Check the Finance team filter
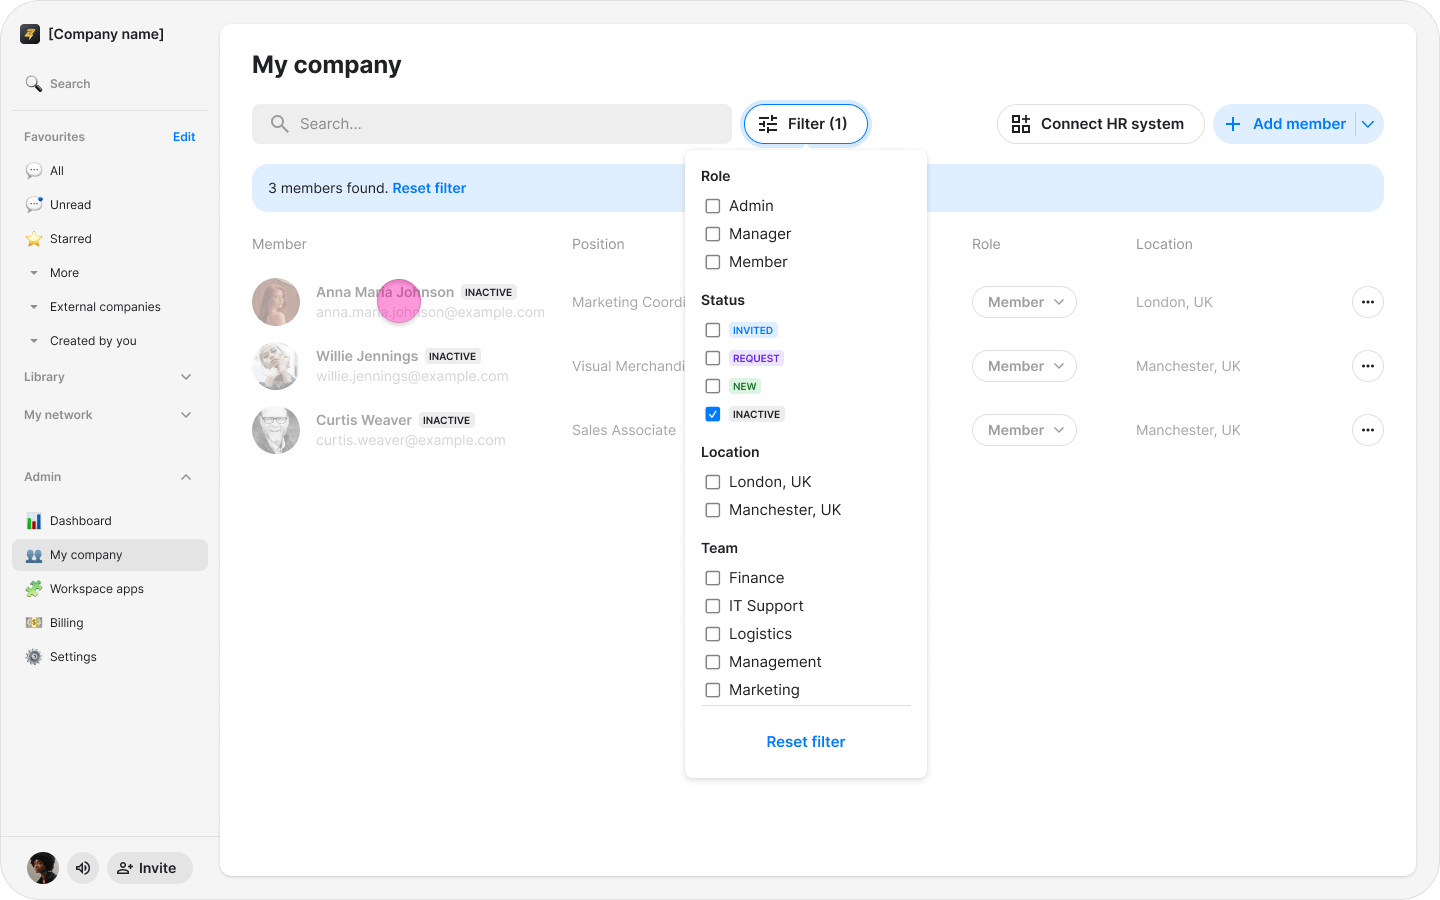Image resolution: width=1440 pixels, height=900 pixels. pos(713,578)
